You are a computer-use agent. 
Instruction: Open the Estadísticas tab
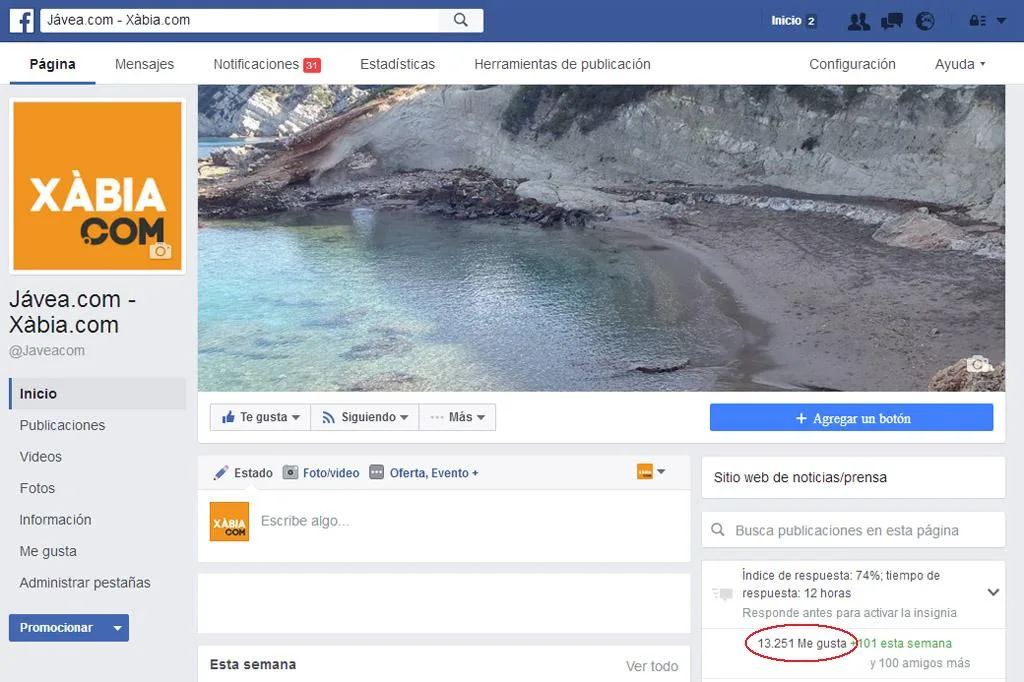click(x=398, y=64)
